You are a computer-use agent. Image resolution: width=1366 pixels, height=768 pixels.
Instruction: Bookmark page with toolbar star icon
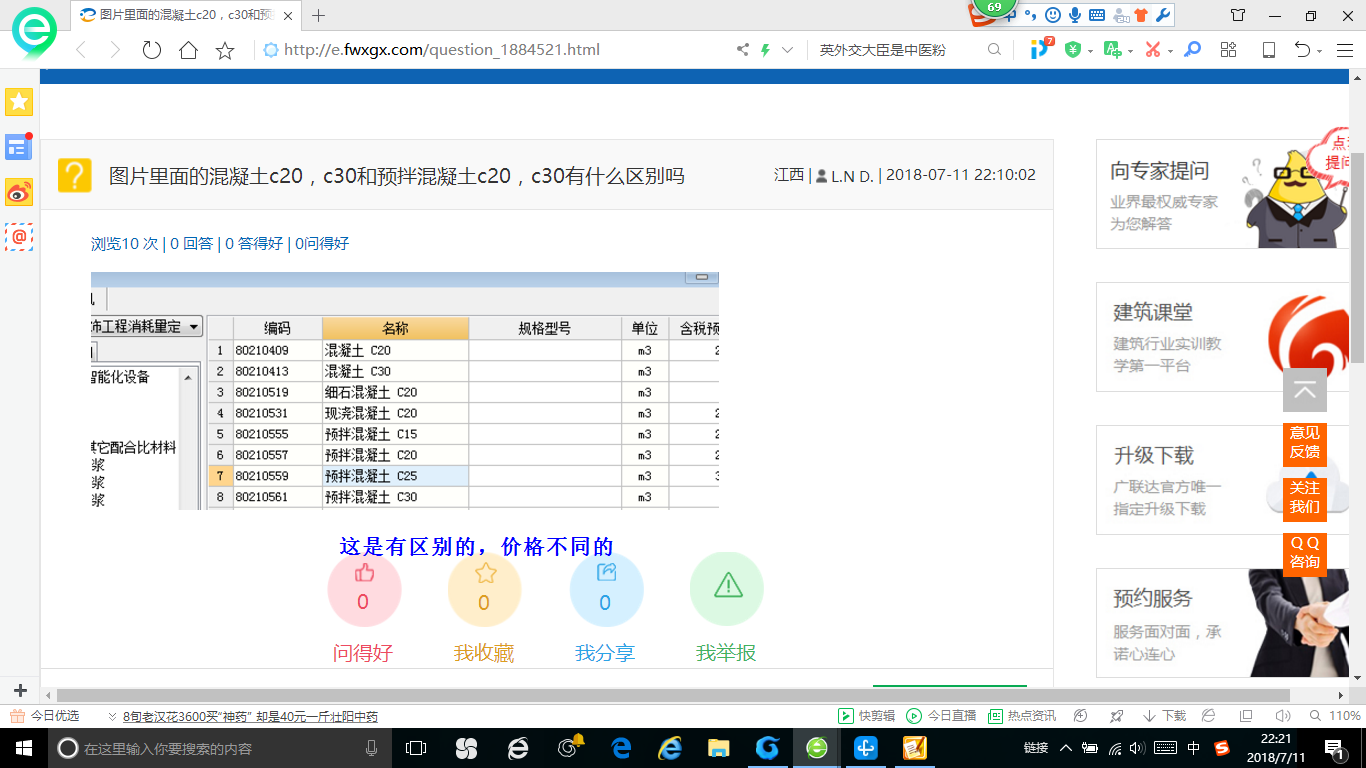coord(225,50)
